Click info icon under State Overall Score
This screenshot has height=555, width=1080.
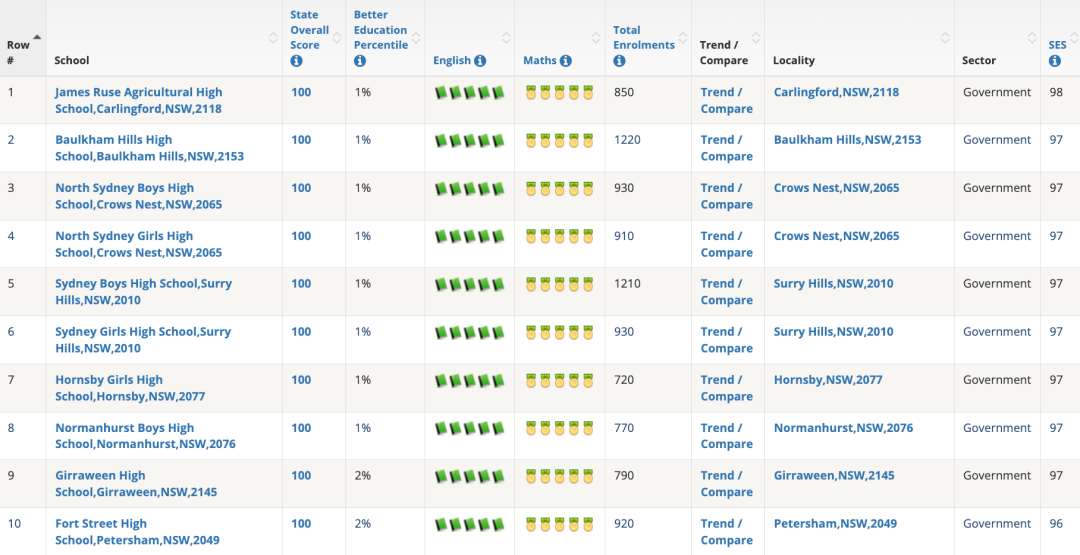tap(297, 61)
